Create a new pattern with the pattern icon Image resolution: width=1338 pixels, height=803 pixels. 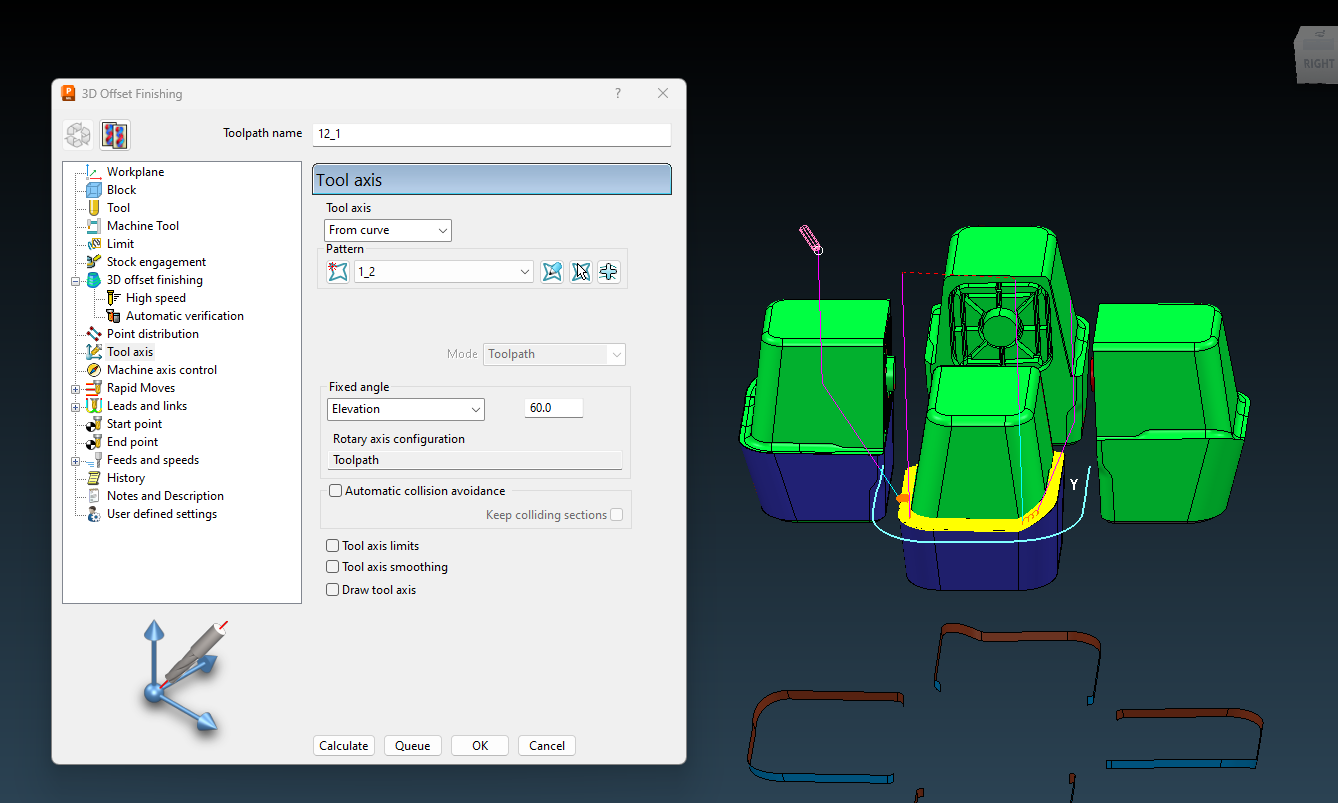pos(337,271)
